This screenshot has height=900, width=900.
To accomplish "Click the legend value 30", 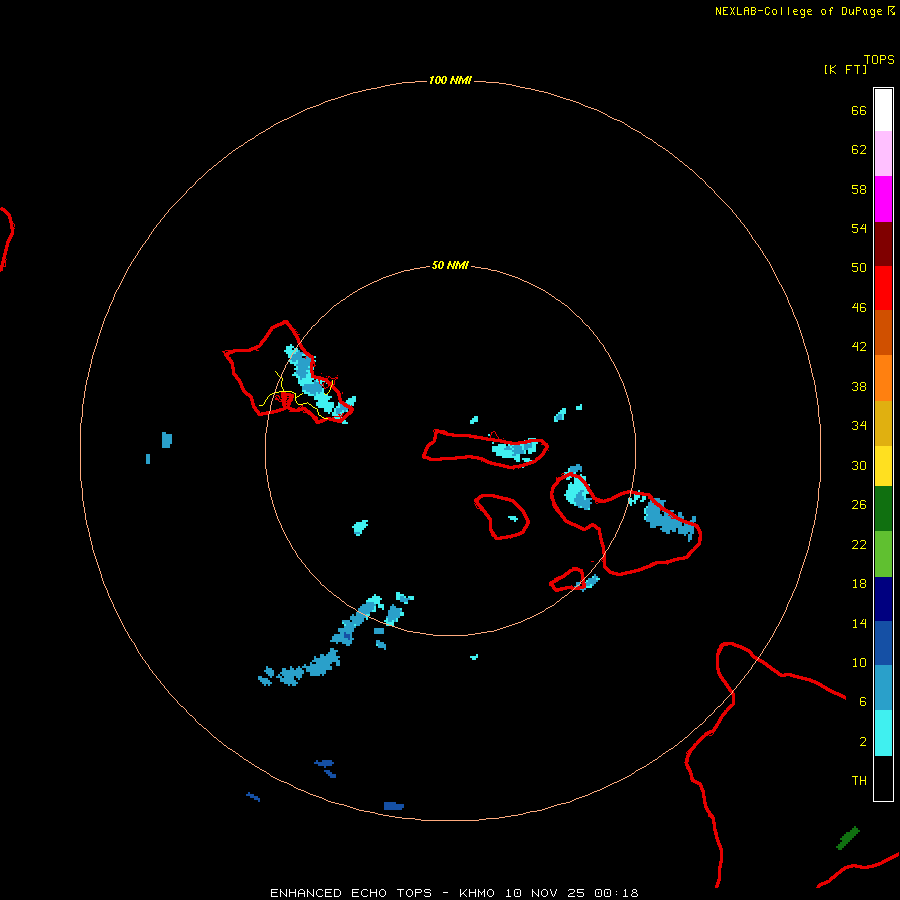I will [x=859, y=465].
